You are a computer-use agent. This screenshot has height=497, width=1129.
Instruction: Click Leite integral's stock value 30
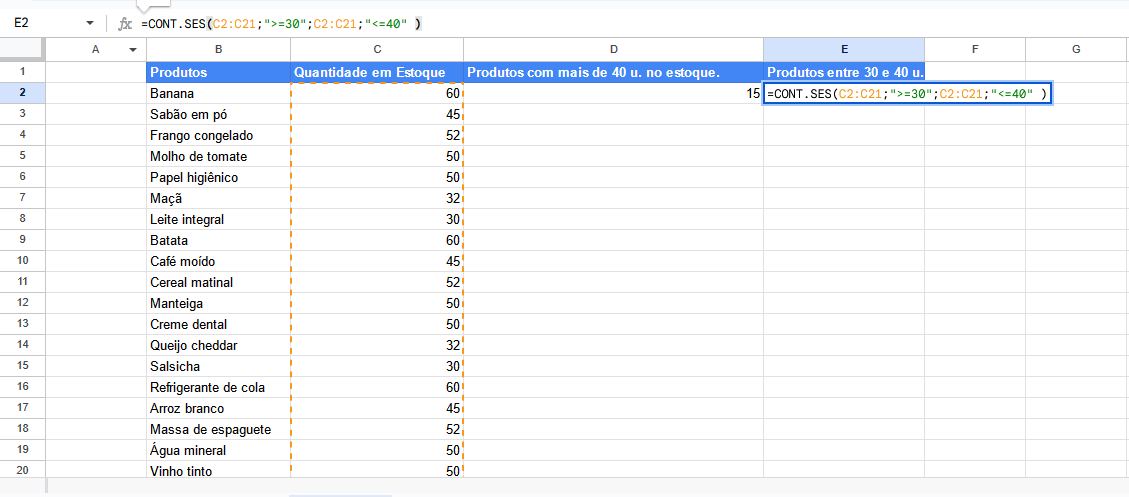[377, 219]
